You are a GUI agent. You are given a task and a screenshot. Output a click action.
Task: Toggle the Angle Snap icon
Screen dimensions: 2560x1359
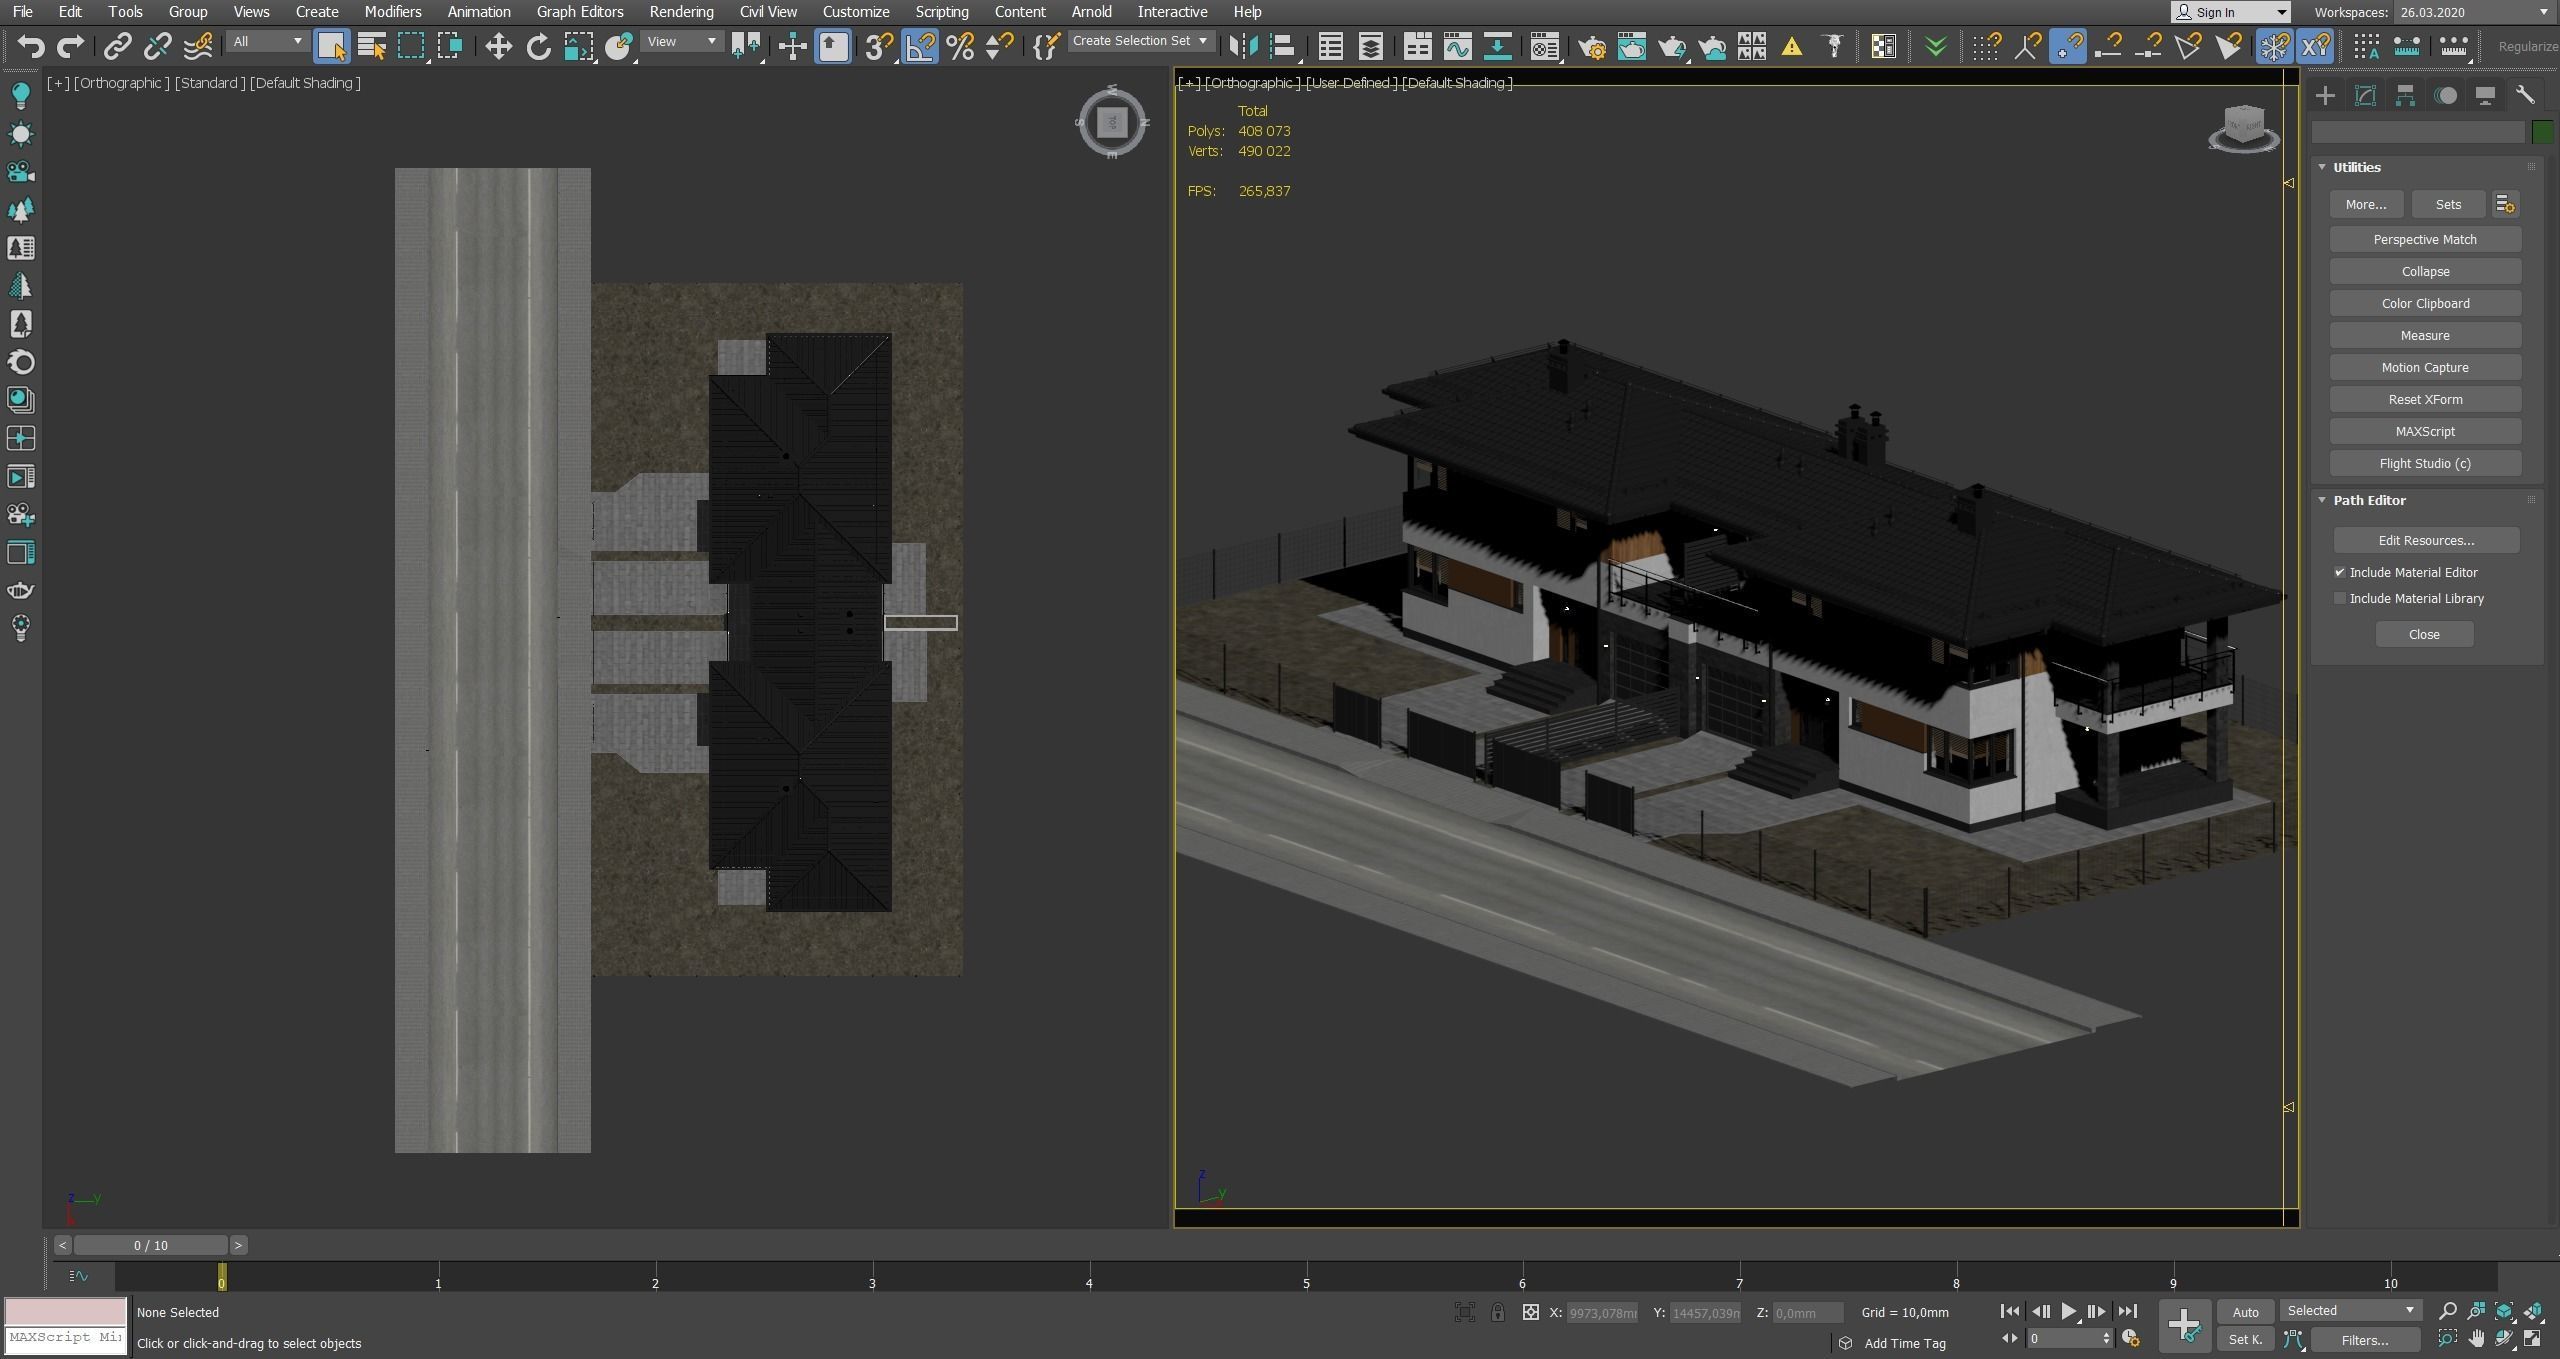click(x=920, y=46)
